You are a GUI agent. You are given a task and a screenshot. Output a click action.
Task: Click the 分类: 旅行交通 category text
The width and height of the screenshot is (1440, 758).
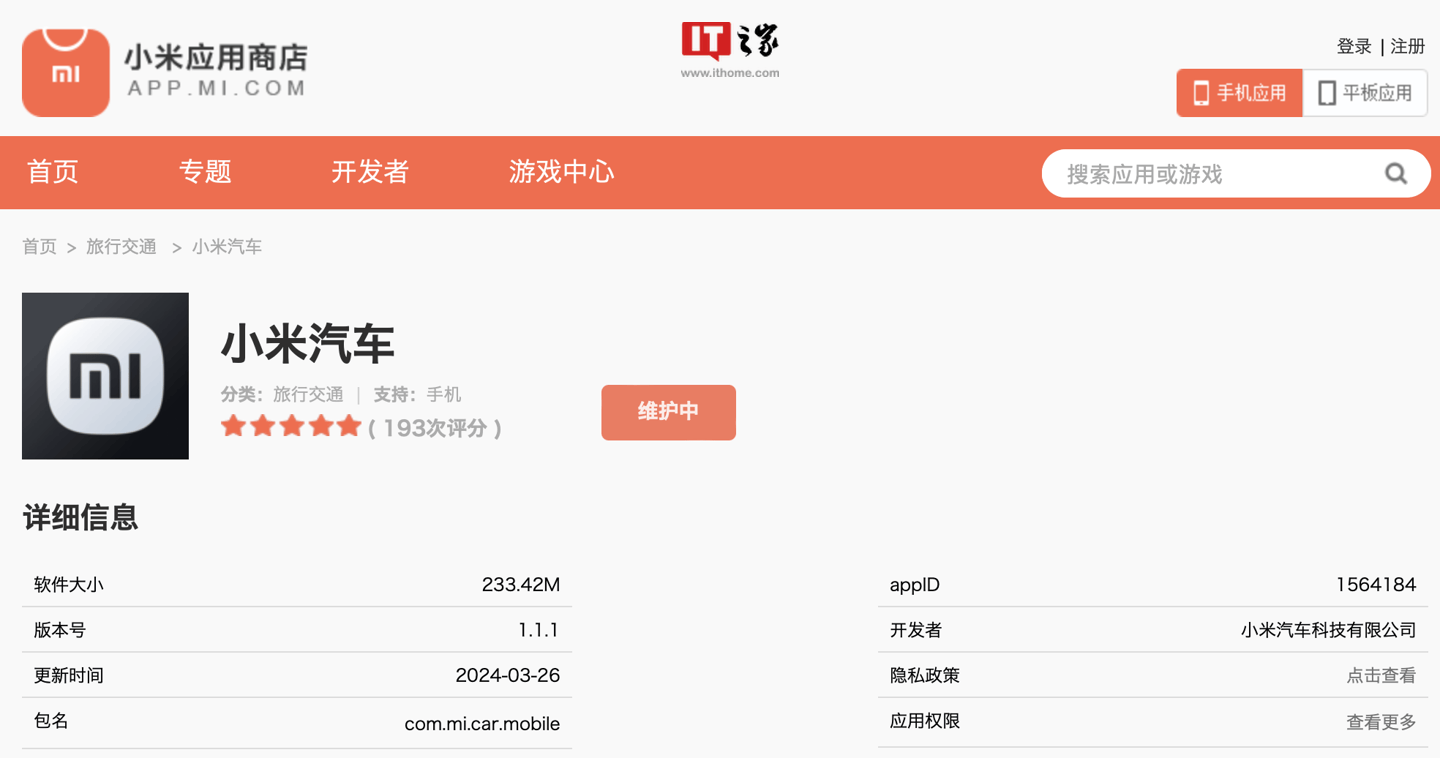282,395
